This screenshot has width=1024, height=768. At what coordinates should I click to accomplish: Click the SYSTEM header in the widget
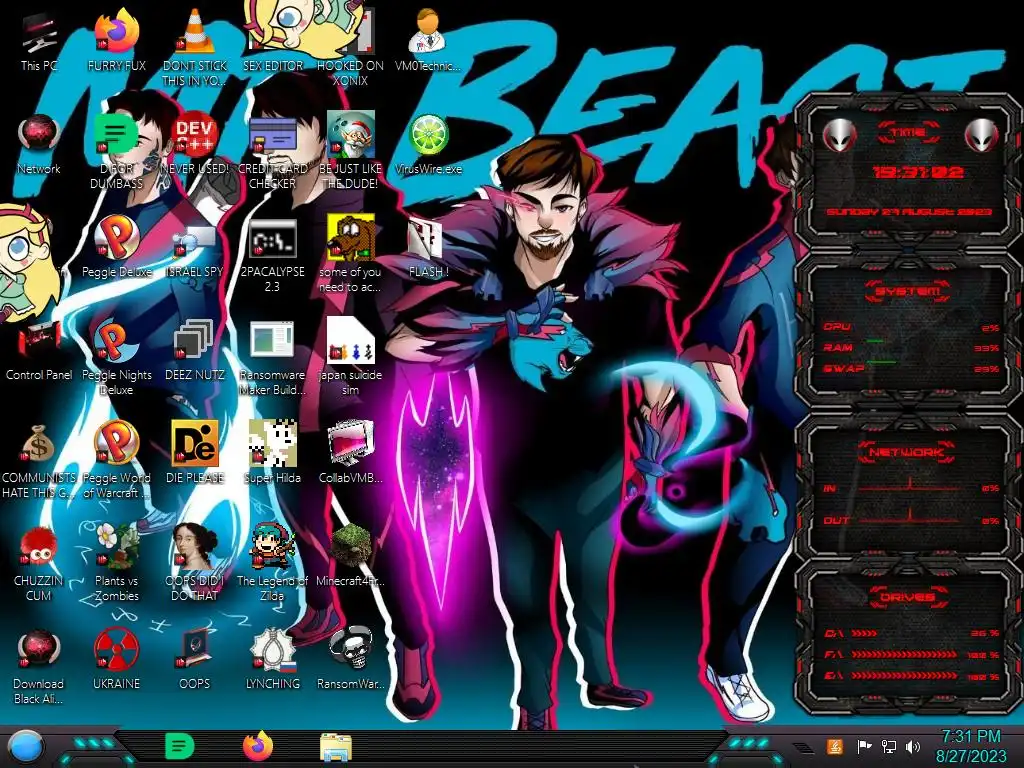pos(908,291)
